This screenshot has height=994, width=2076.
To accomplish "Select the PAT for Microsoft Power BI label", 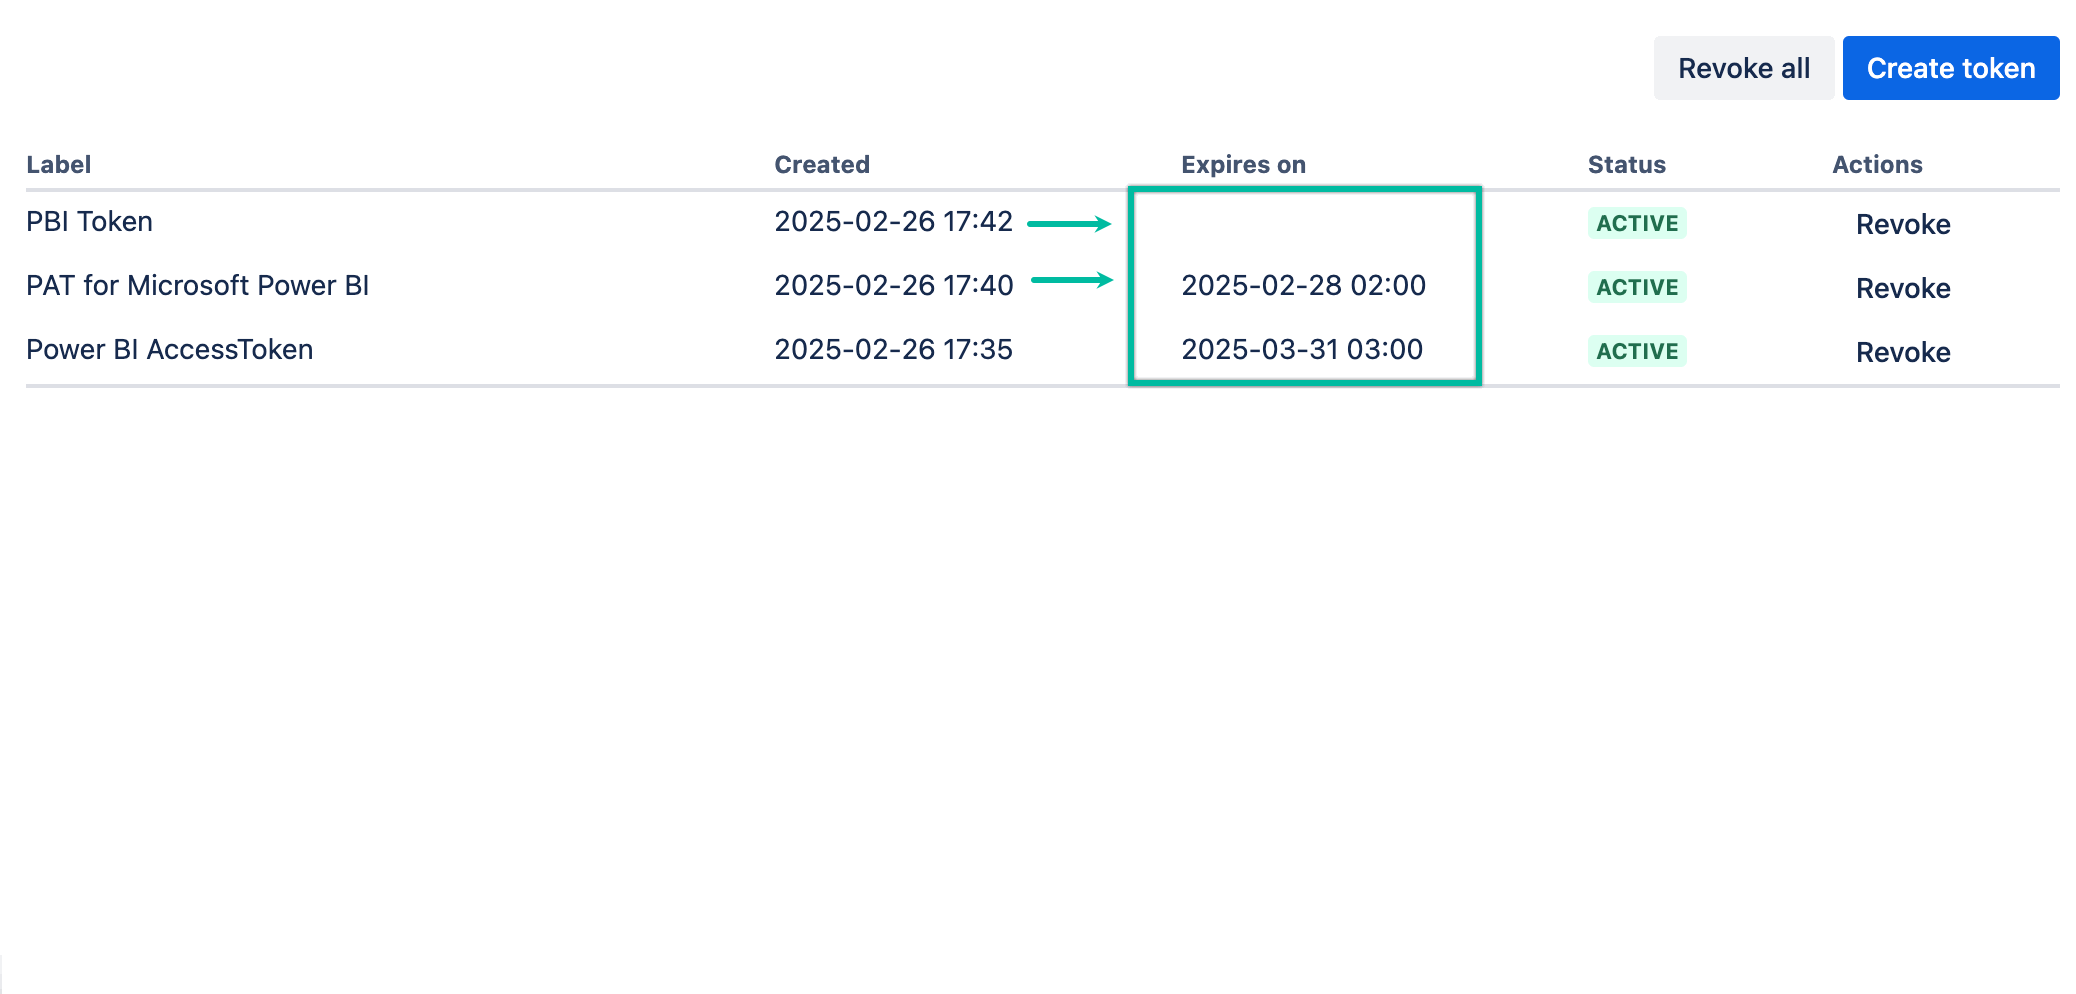I will (x=197, y=286).
